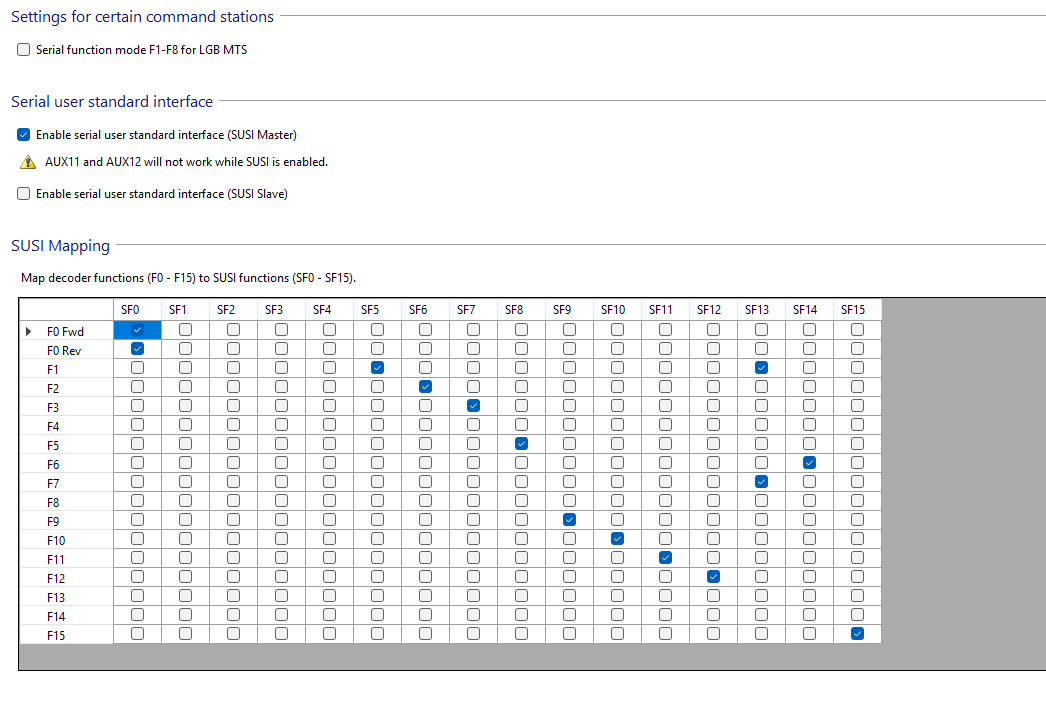
Task: Check F4 mapping in SF4 column
Action: [329, 425]
